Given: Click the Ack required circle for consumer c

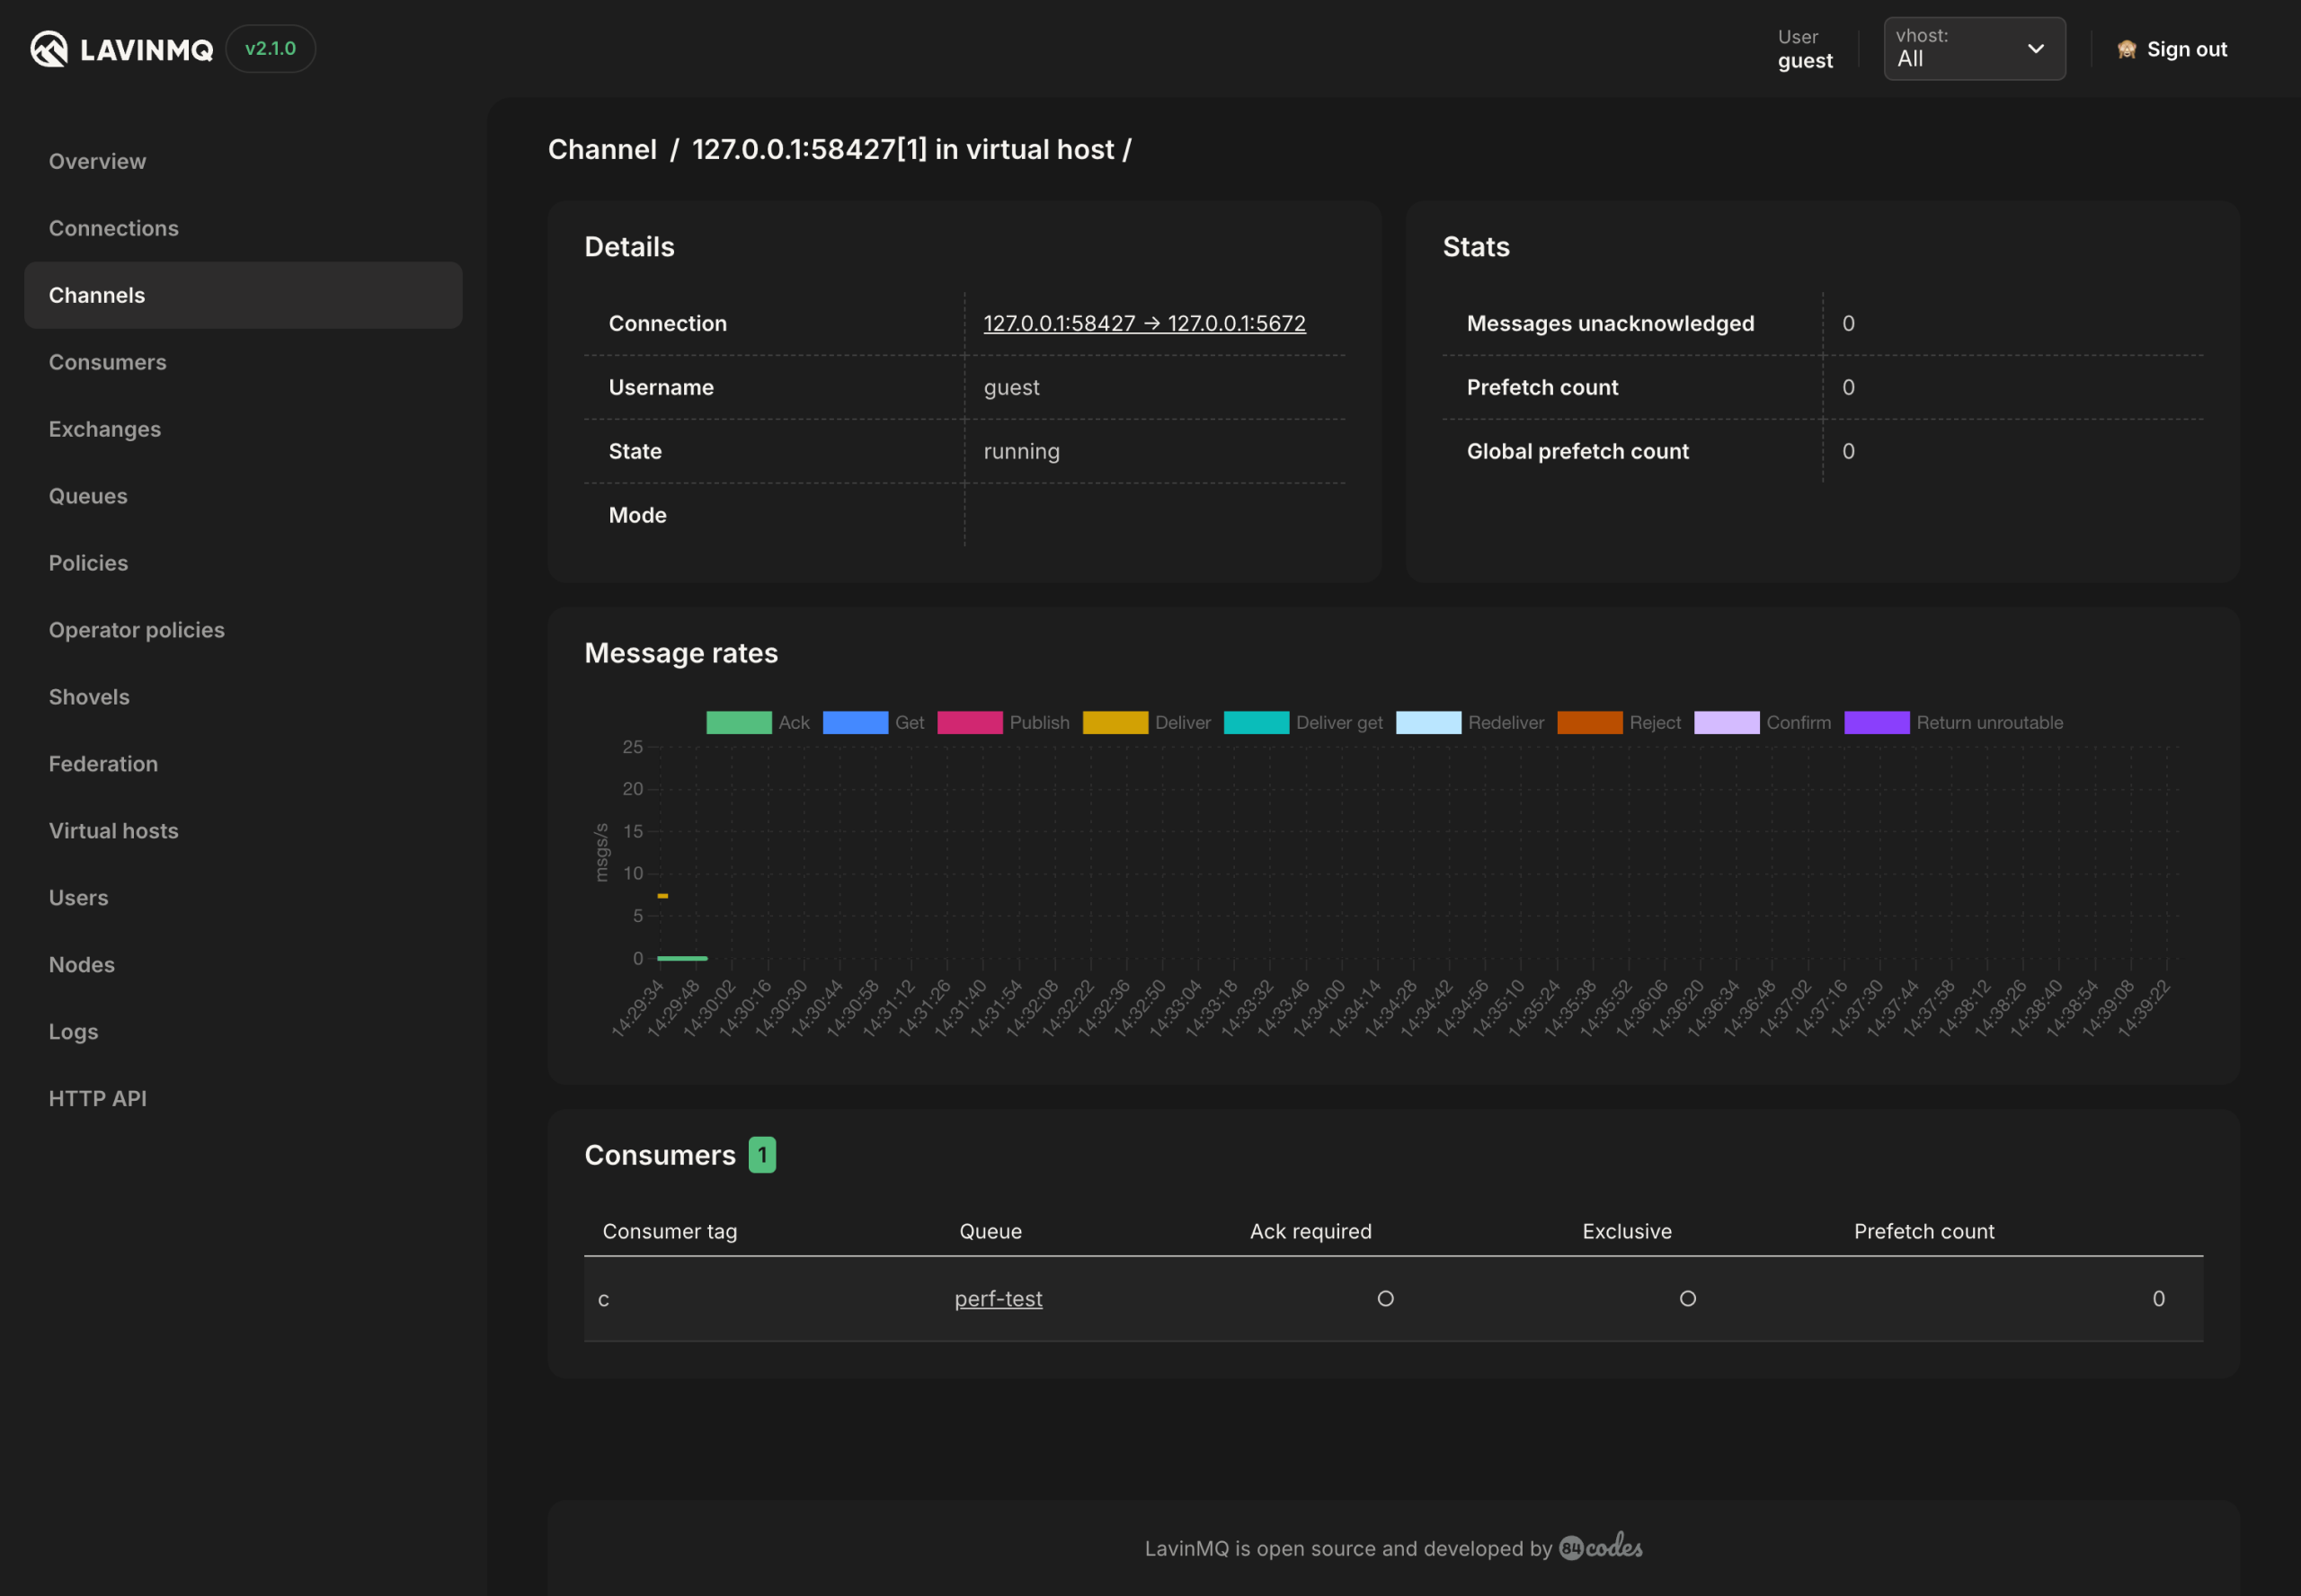Looking at the screenshot, I should [x=1385, y=1298].
